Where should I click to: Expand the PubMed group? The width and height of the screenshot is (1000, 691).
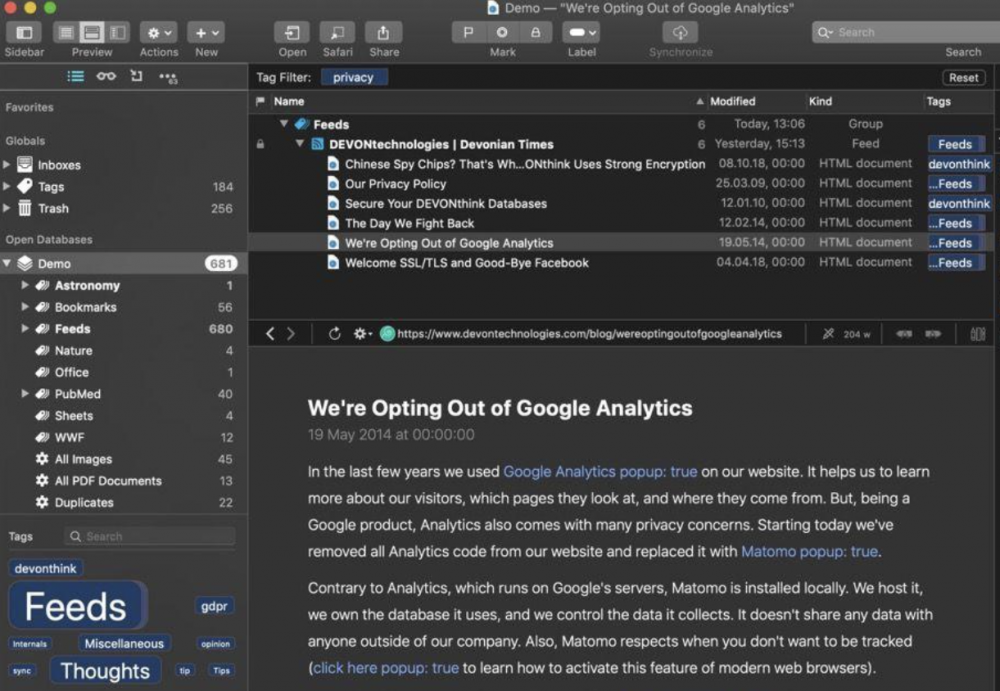click(x=25, y=394)
